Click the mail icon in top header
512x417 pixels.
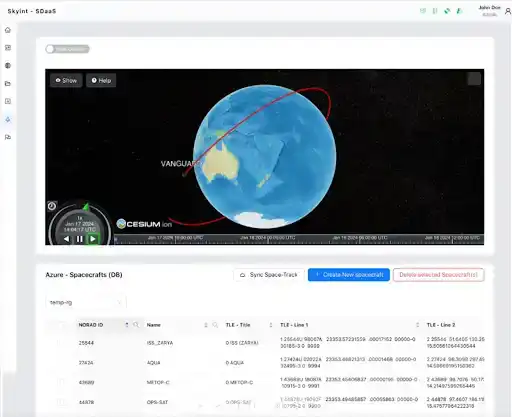423,11
